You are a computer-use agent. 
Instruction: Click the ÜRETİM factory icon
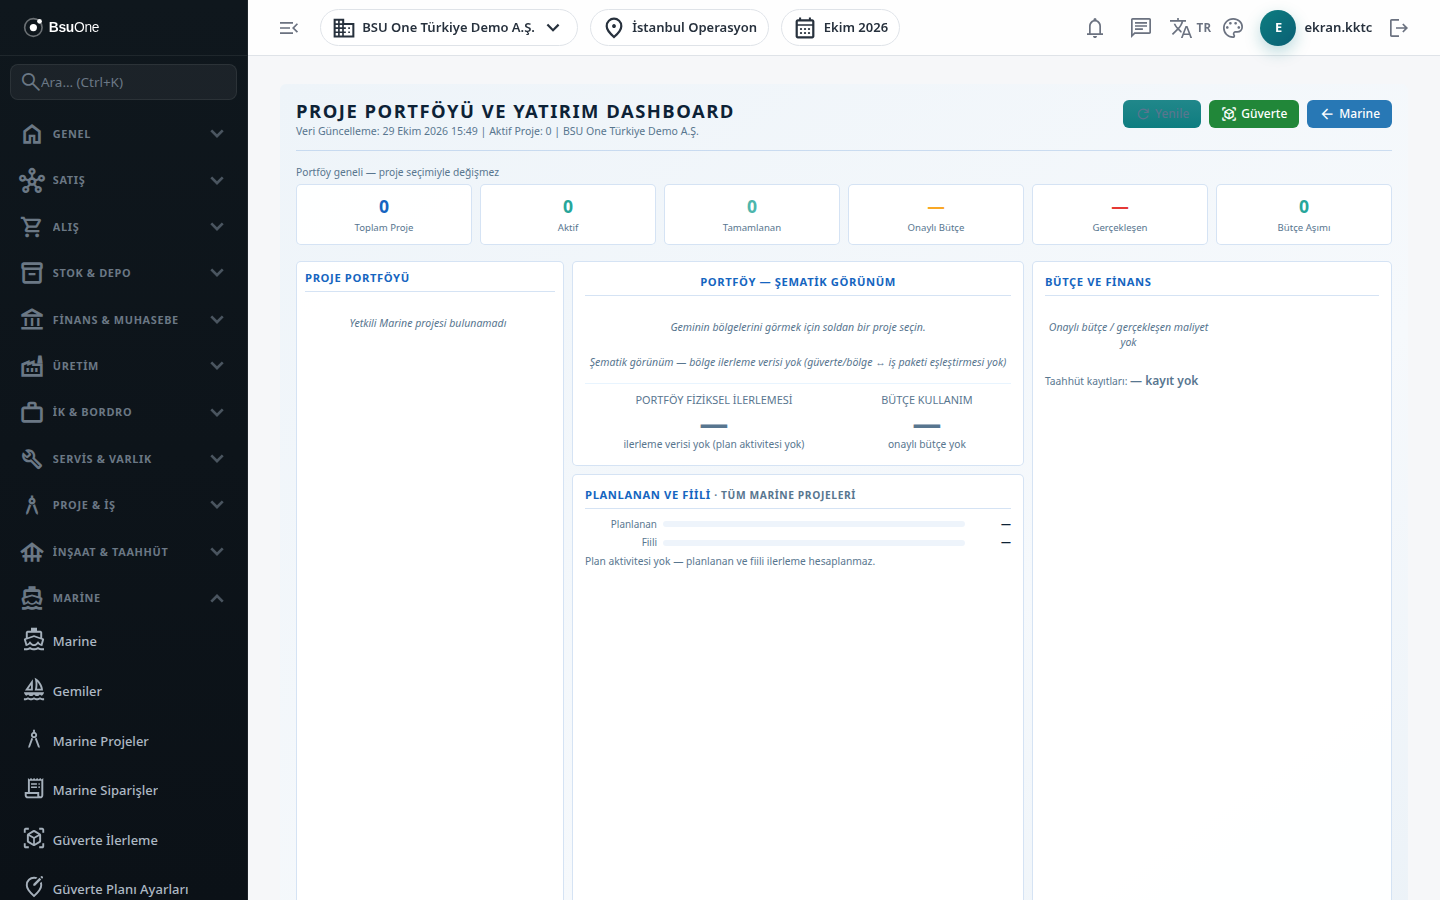[32, 366]
